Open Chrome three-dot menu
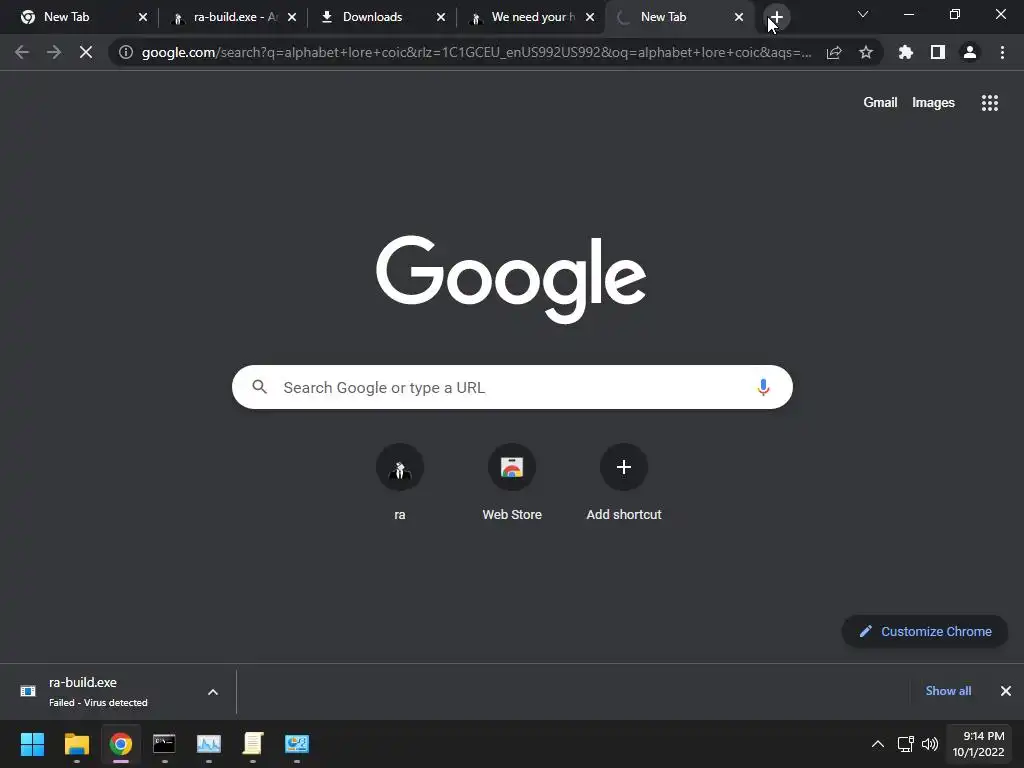Screen dimensions: 1024x768 tap(1002, 52)
